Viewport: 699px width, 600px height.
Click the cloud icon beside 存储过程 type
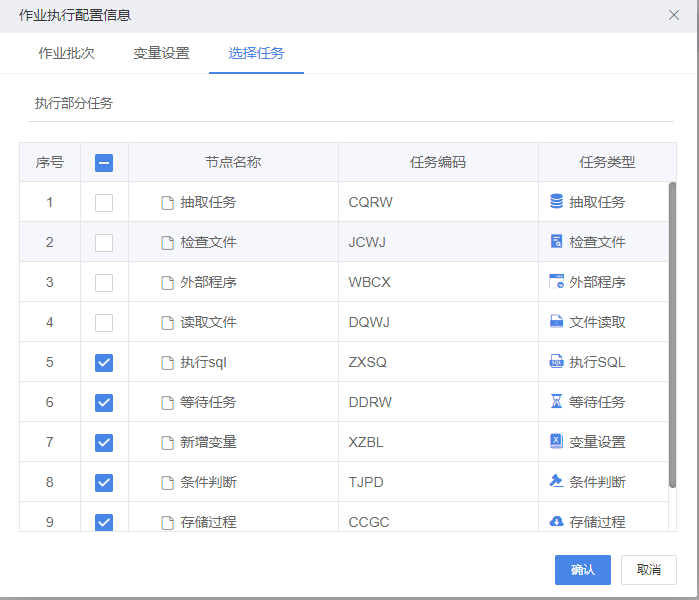tap(556, 521)
